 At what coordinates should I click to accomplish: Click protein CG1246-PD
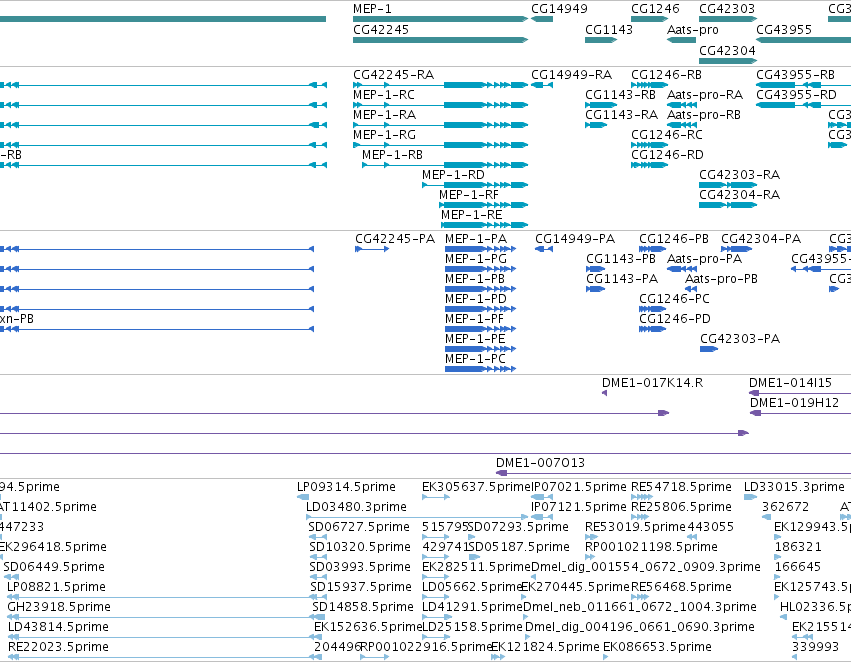(x=652, y=329)
